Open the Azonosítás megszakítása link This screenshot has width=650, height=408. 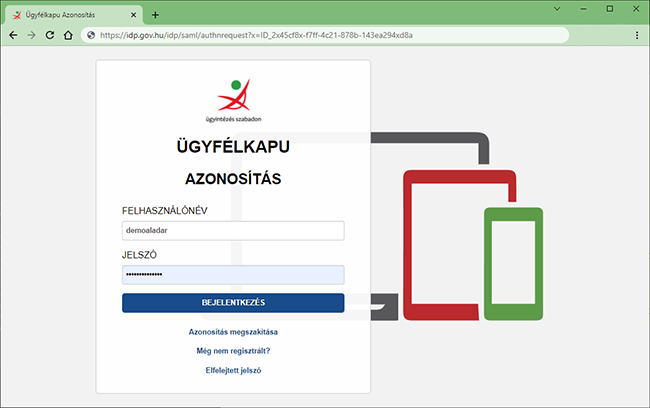[x=233, y=332]
